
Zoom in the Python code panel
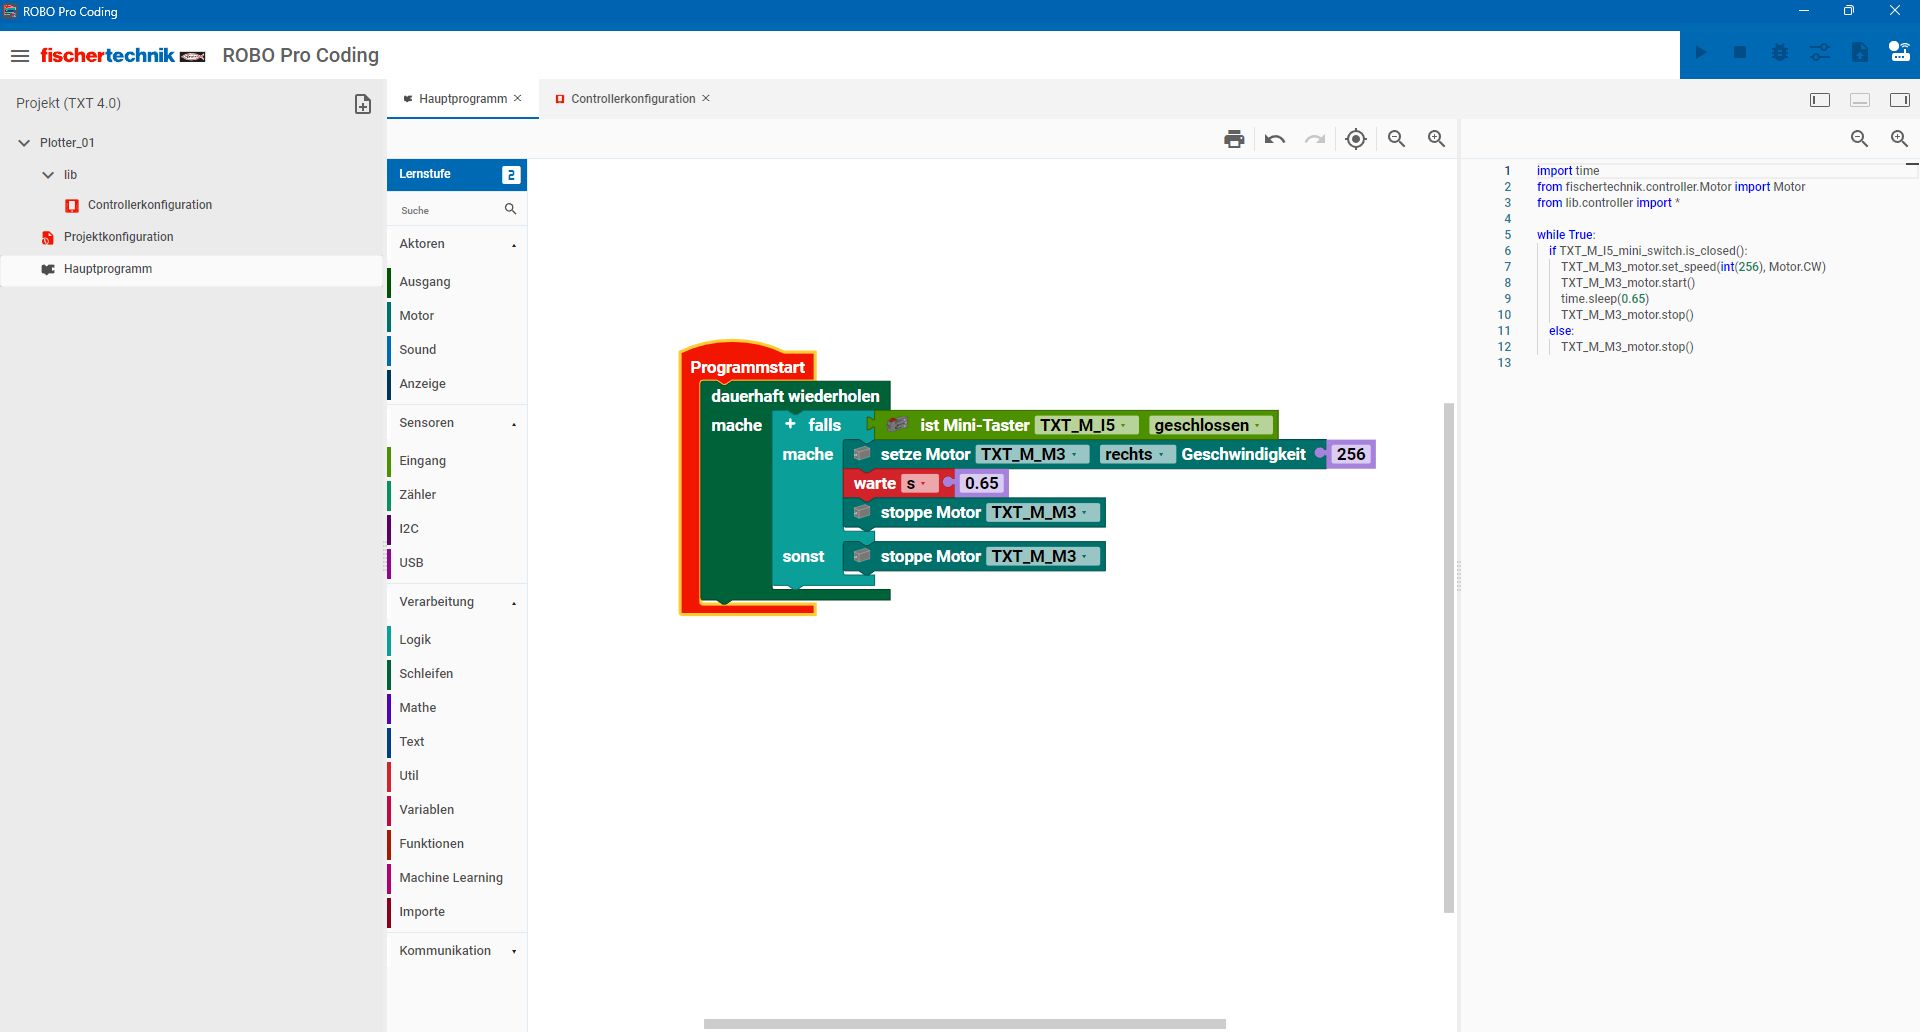click(1898, 139)
